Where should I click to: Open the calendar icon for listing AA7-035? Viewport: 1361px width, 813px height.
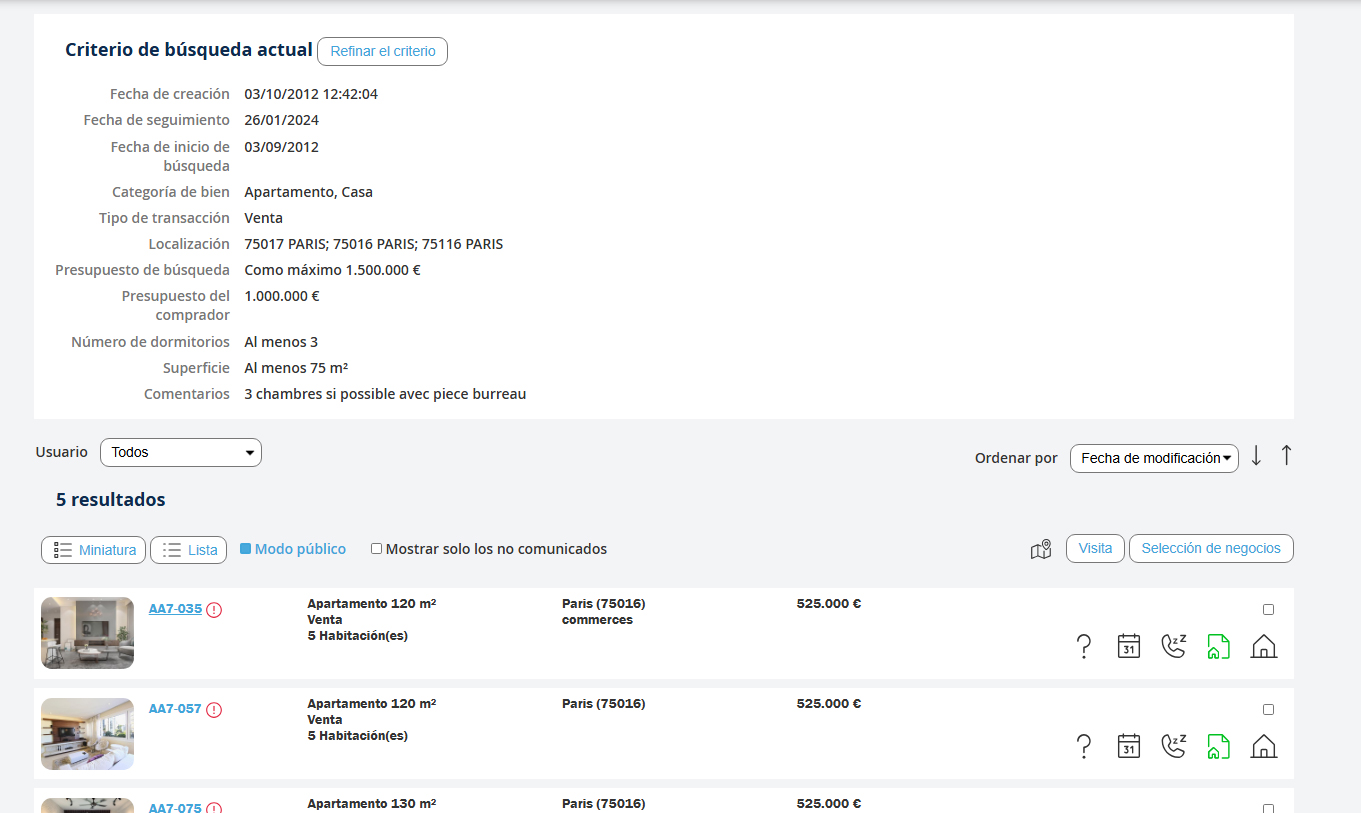(x=1128, y=646)
